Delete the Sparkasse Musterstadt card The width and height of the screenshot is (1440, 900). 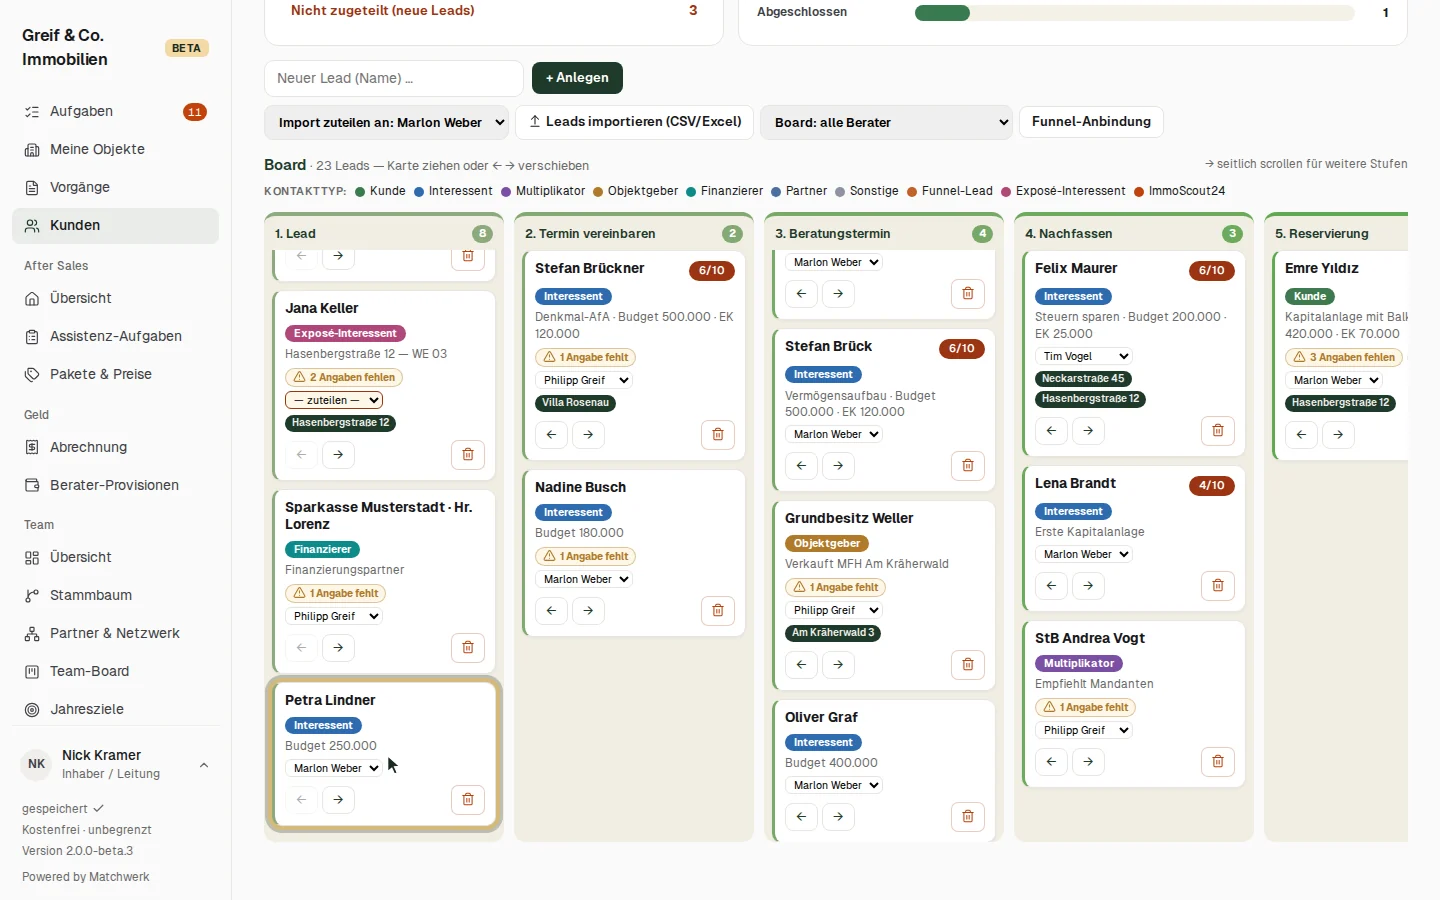pos(468,647)
